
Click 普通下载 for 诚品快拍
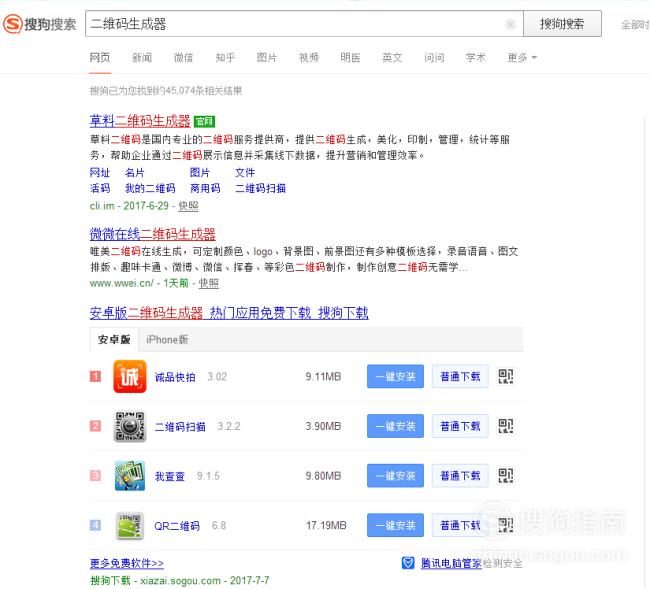tap(460, 376)
